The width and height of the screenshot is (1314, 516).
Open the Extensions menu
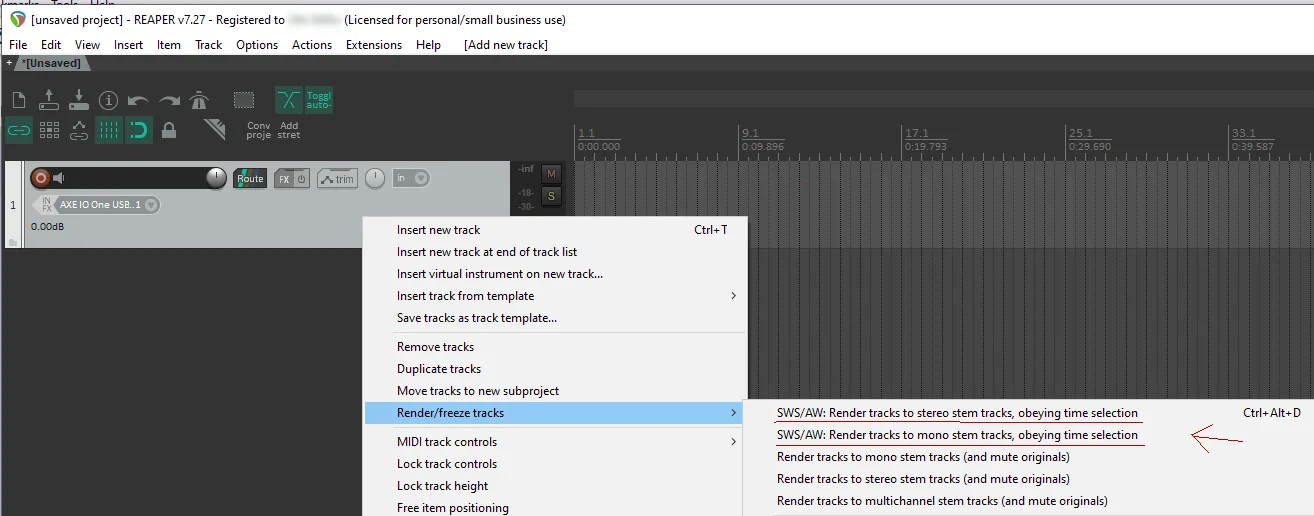(374, 45)
